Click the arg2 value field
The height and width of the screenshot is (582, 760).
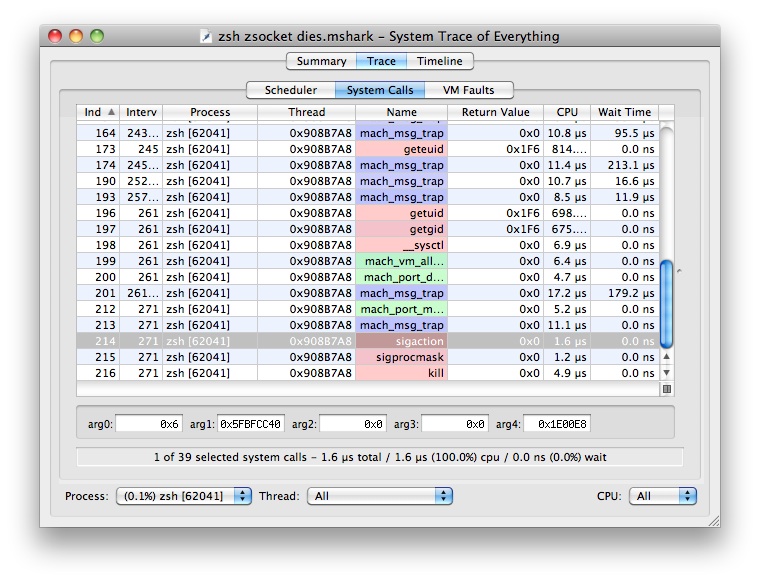point(353,424)
